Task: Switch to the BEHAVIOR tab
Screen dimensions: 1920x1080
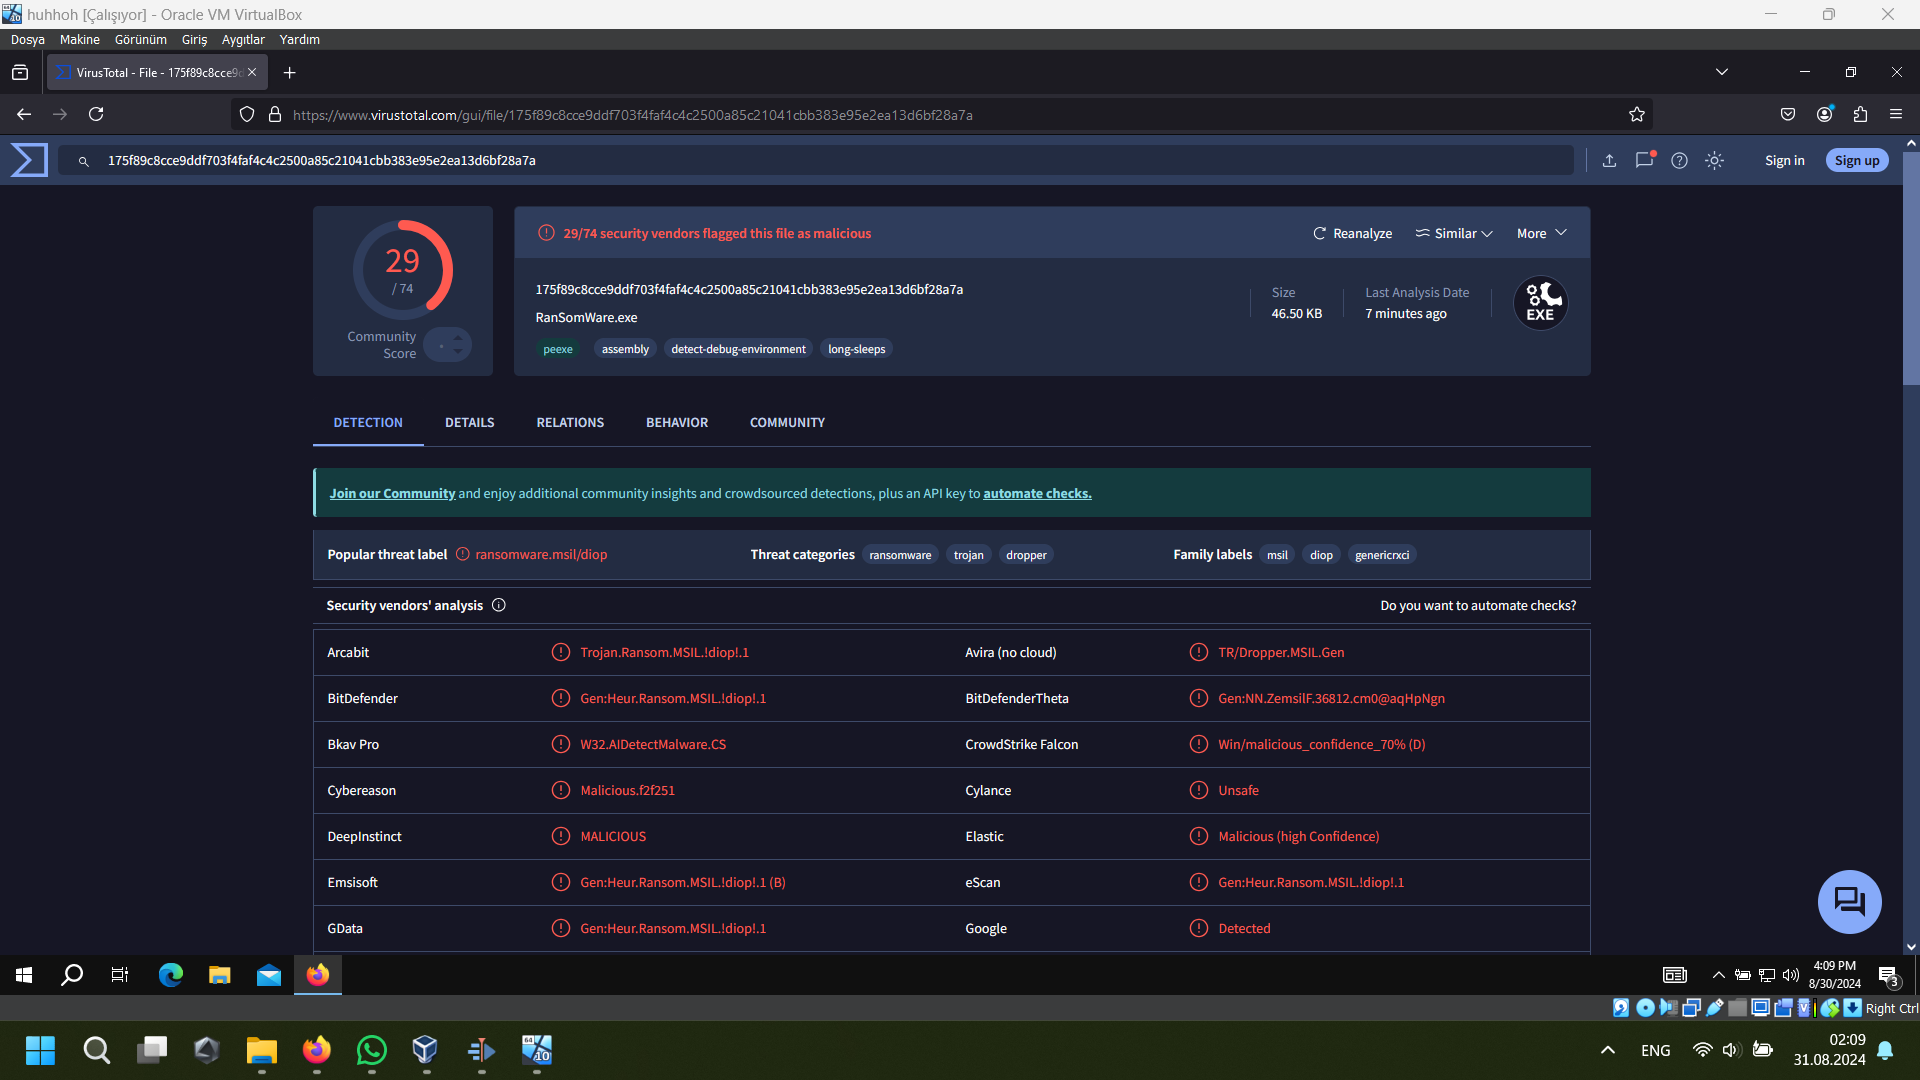Action: pos(676,422)
